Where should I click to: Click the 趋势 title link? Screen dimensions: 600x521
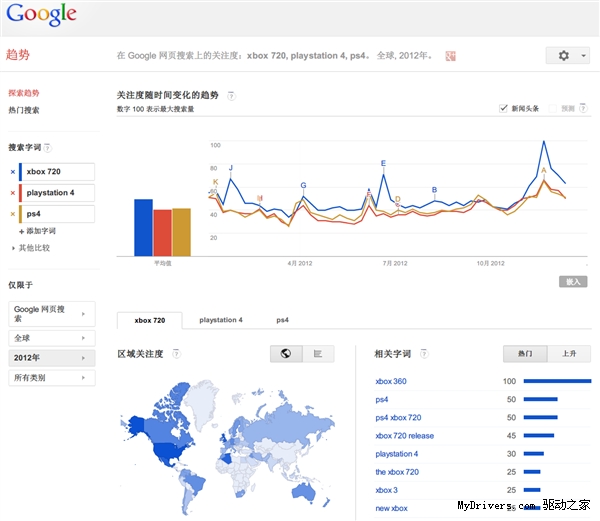18,55
